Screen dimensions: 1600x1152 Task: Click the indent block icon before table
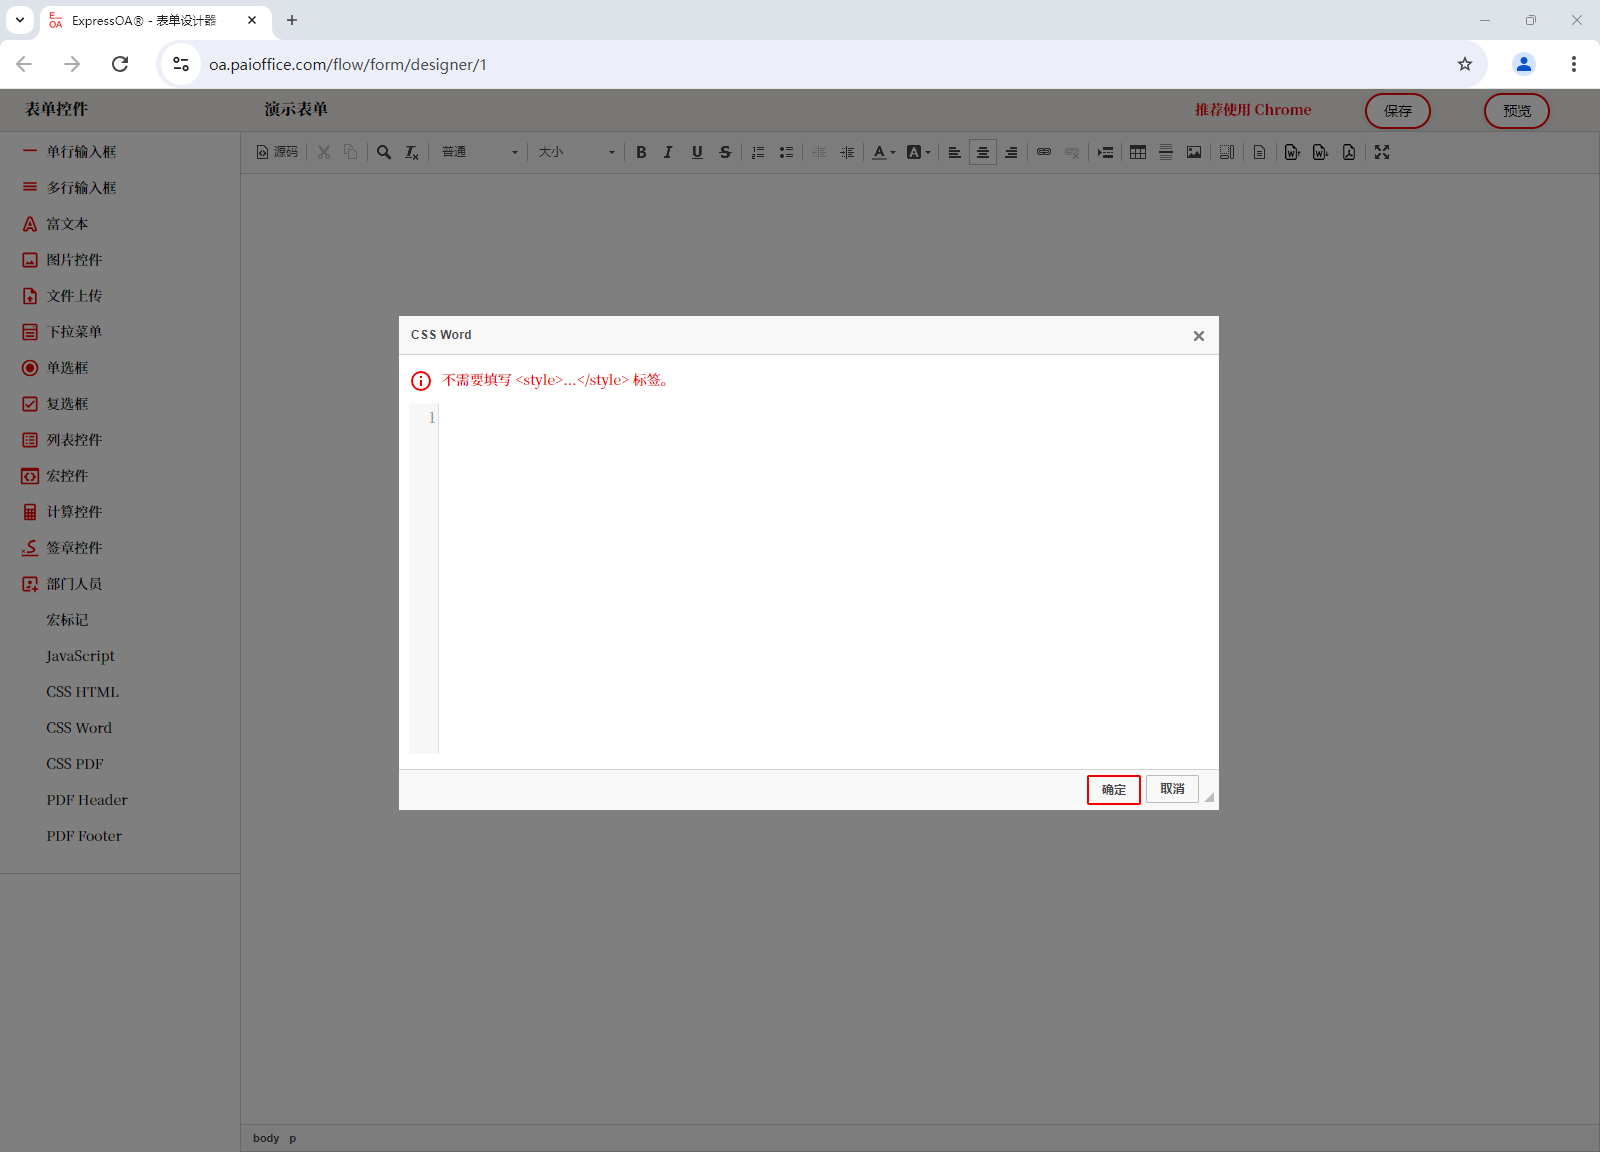[1105, 152]
